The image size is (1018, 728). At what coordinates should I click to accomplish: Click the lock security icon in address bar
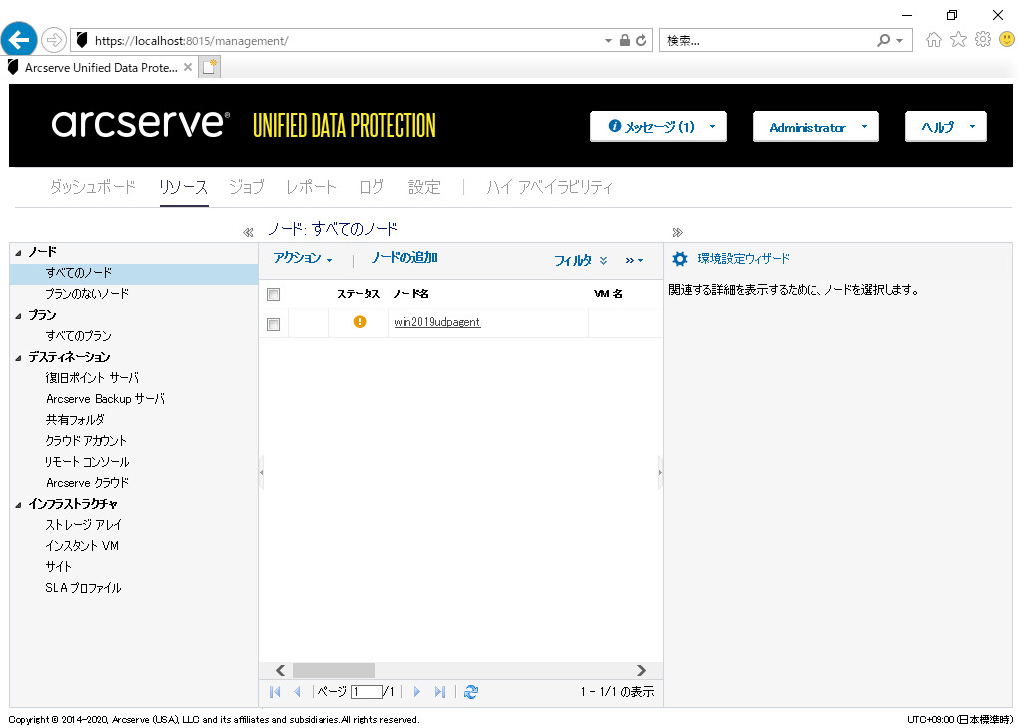tap(625, 40)
